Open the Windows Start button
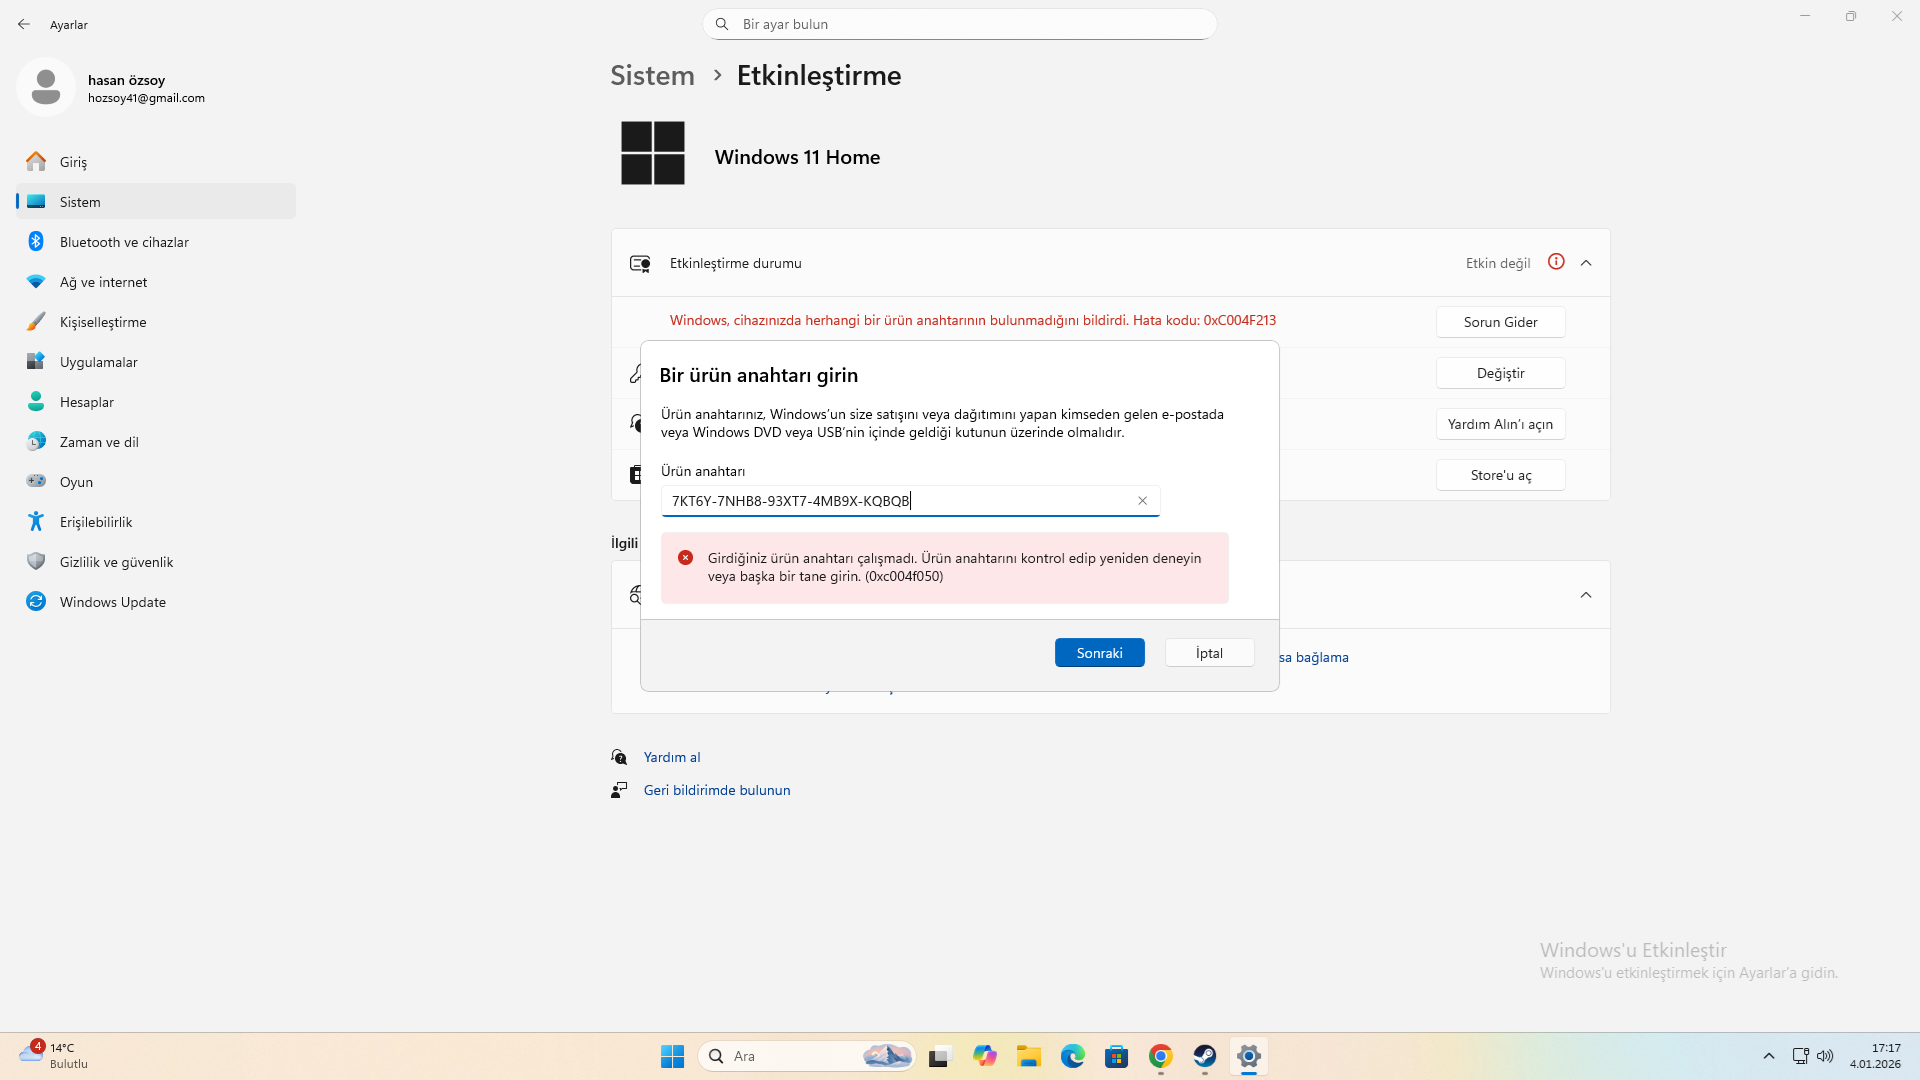Viewport: 1920px width, 1080px height. pyautogui.click(x=672, y=1056)
